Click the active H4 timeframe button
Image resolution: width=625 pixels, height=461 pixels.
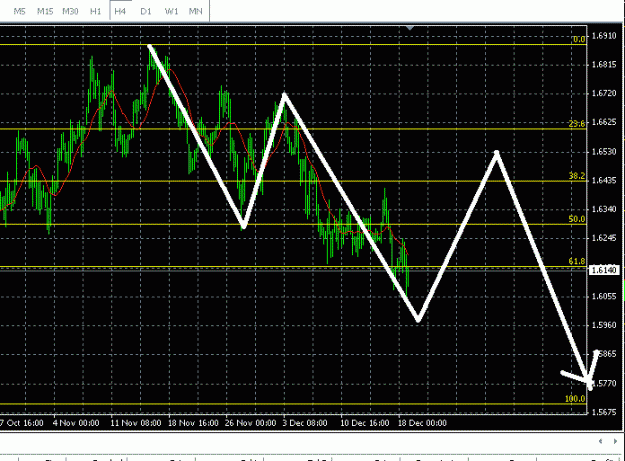point(120,11)
